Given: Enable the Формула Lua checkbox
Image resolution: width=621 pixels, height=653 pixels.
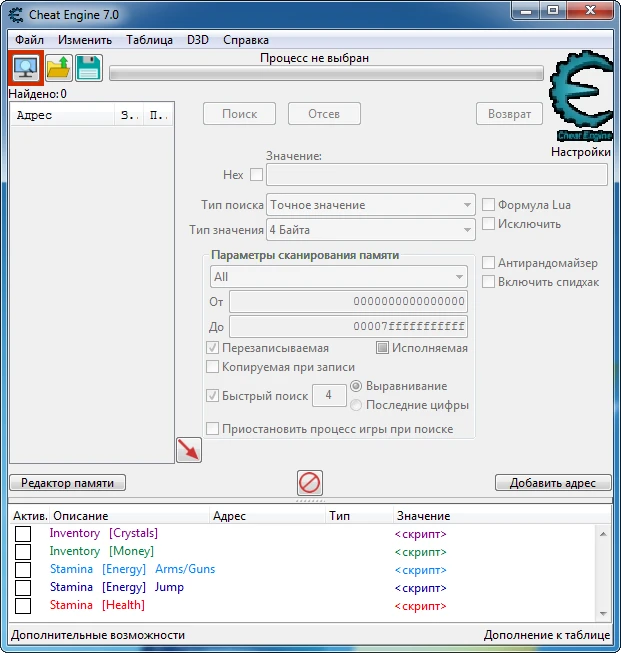Looking at the screenshot, I should click(488, 204).
